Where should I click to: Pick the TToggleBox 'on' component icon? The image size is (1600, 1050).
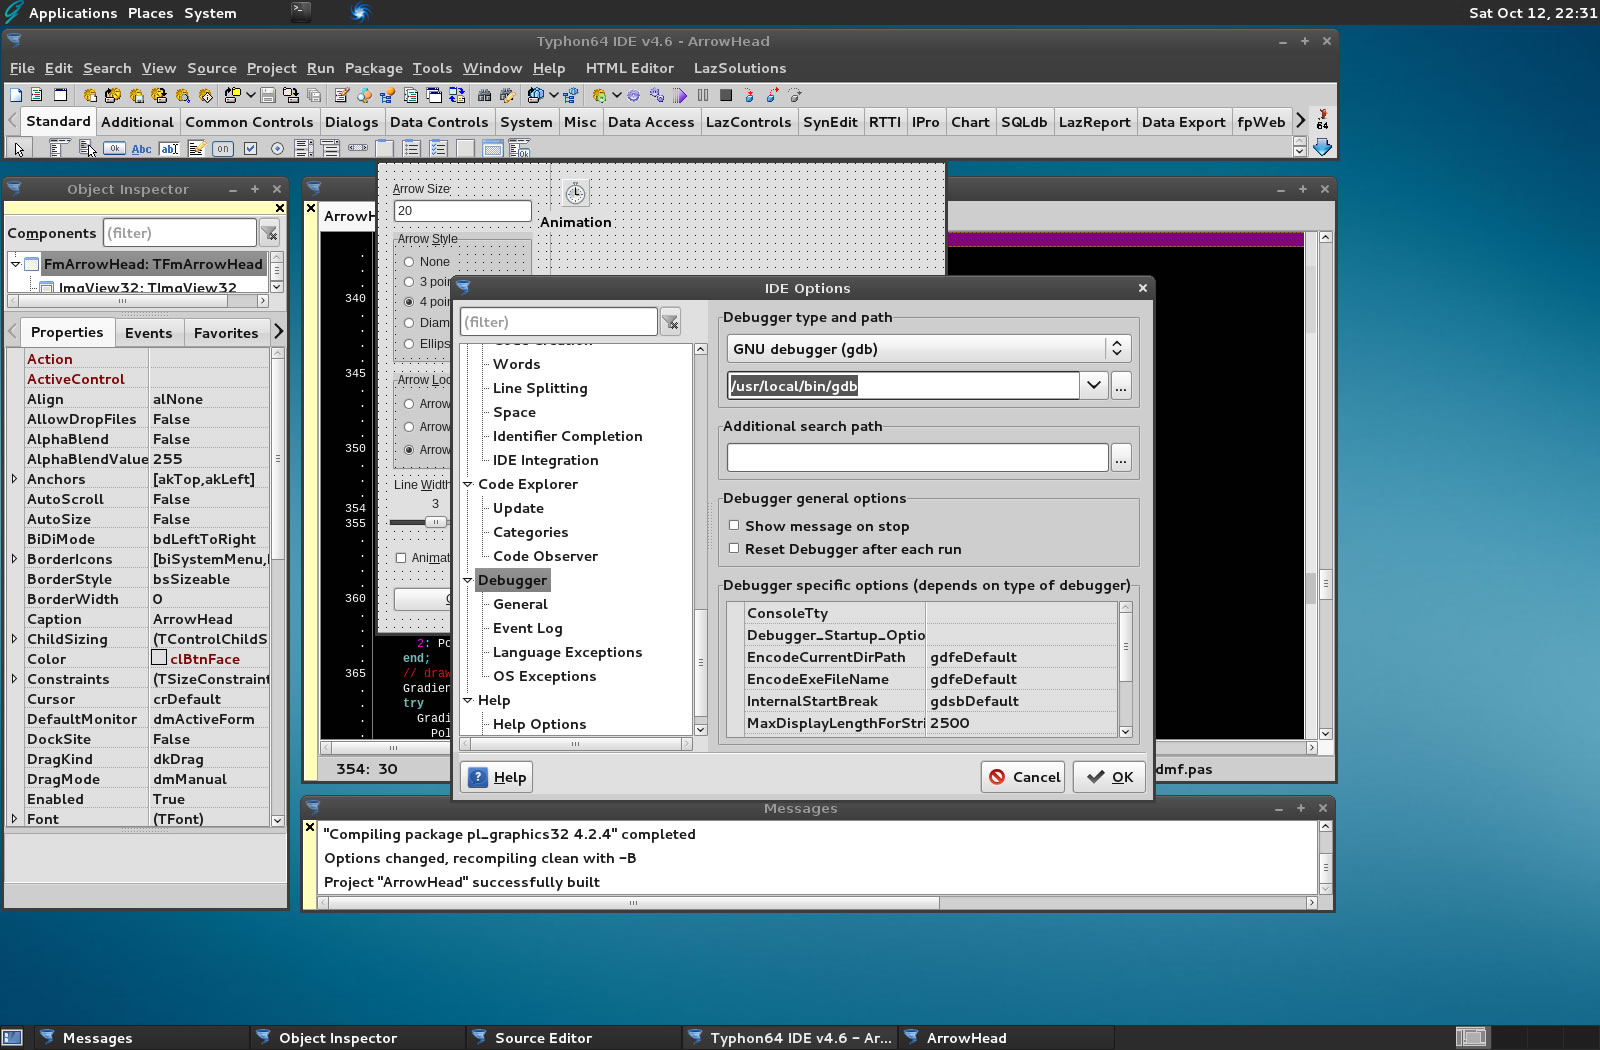click(x=222, y=148)
